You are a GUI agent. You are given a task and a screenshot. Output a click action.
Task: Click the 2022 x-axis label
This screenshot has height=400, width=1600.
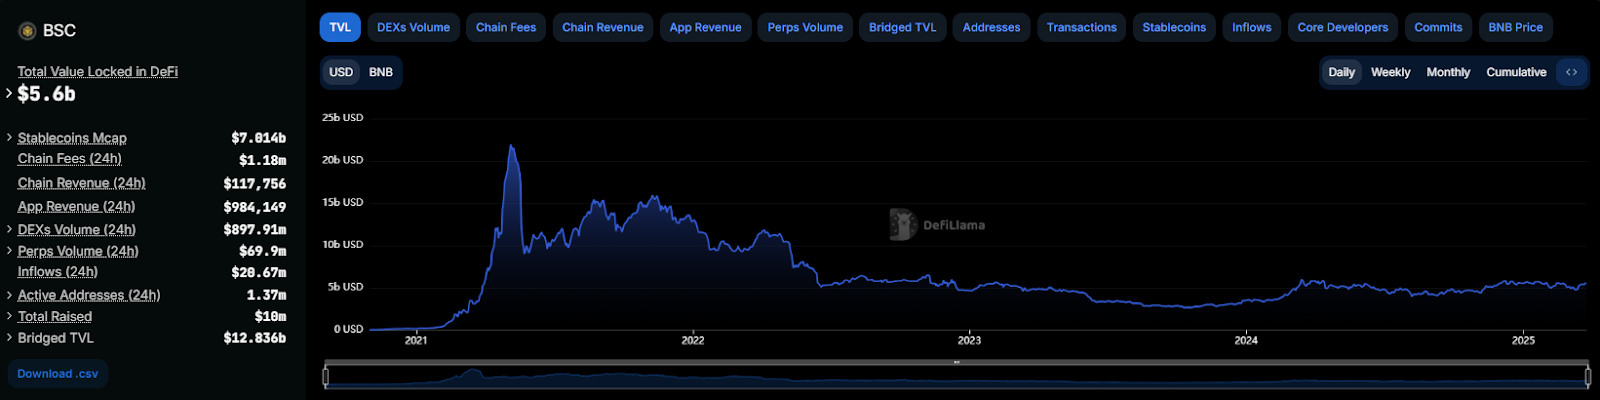(x=693, y=340)
